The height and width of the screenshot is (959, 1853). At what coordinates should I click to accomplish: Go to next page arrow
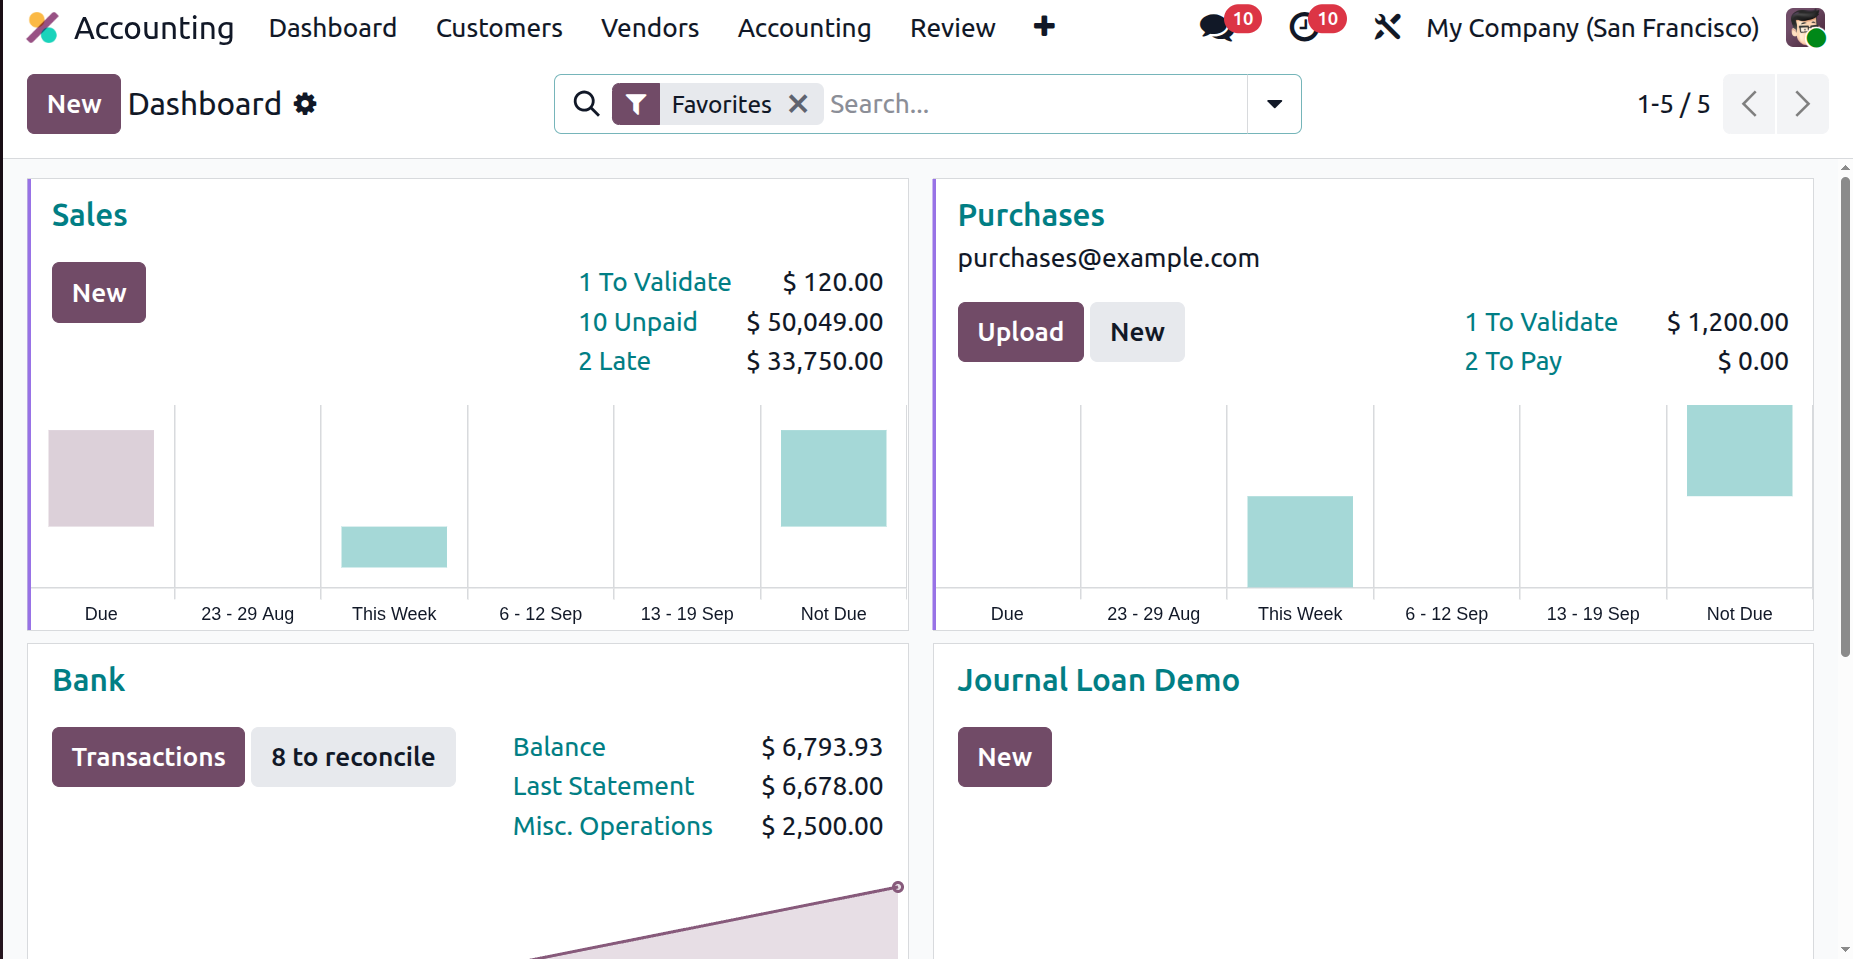point(1802,104)
